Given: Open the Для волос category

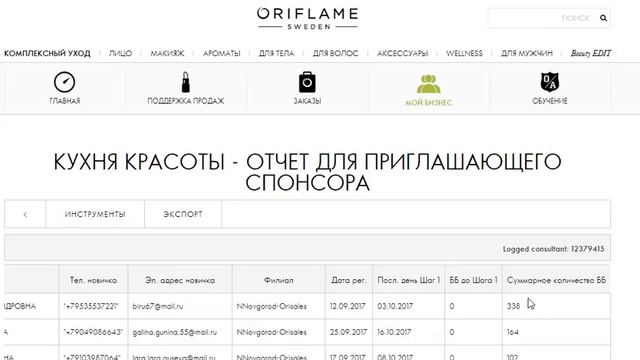Looking at the screenshot, I should coord(336,53).
